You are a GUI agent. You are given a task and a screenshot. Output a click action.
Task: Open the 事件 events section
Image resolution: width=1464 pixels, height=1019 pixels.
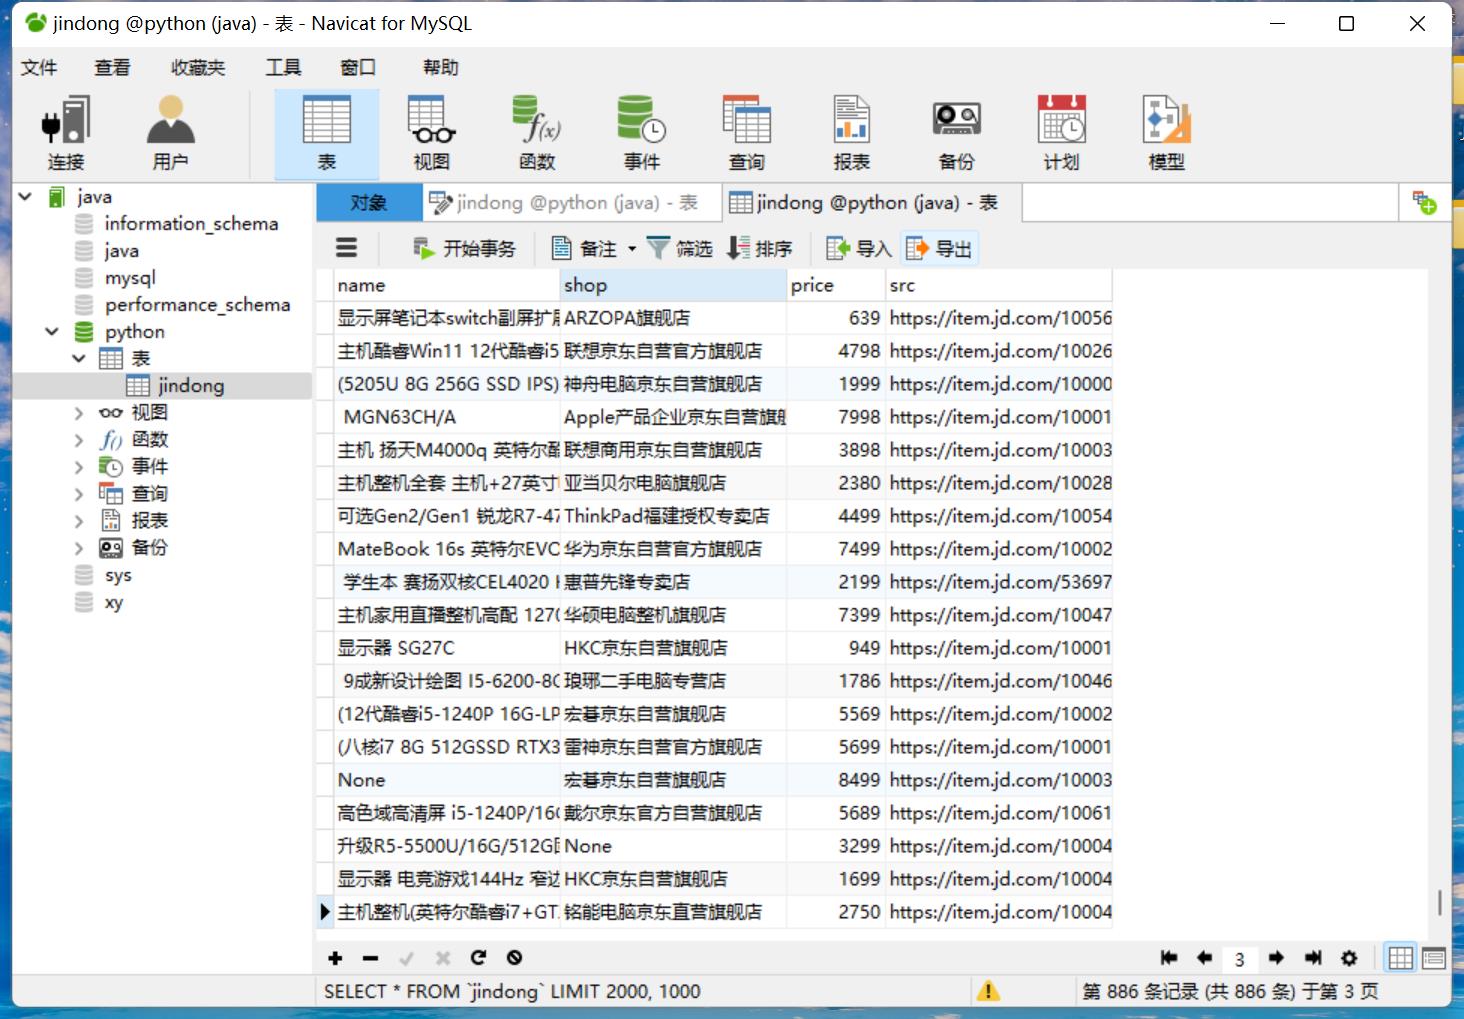coord(641,134)
